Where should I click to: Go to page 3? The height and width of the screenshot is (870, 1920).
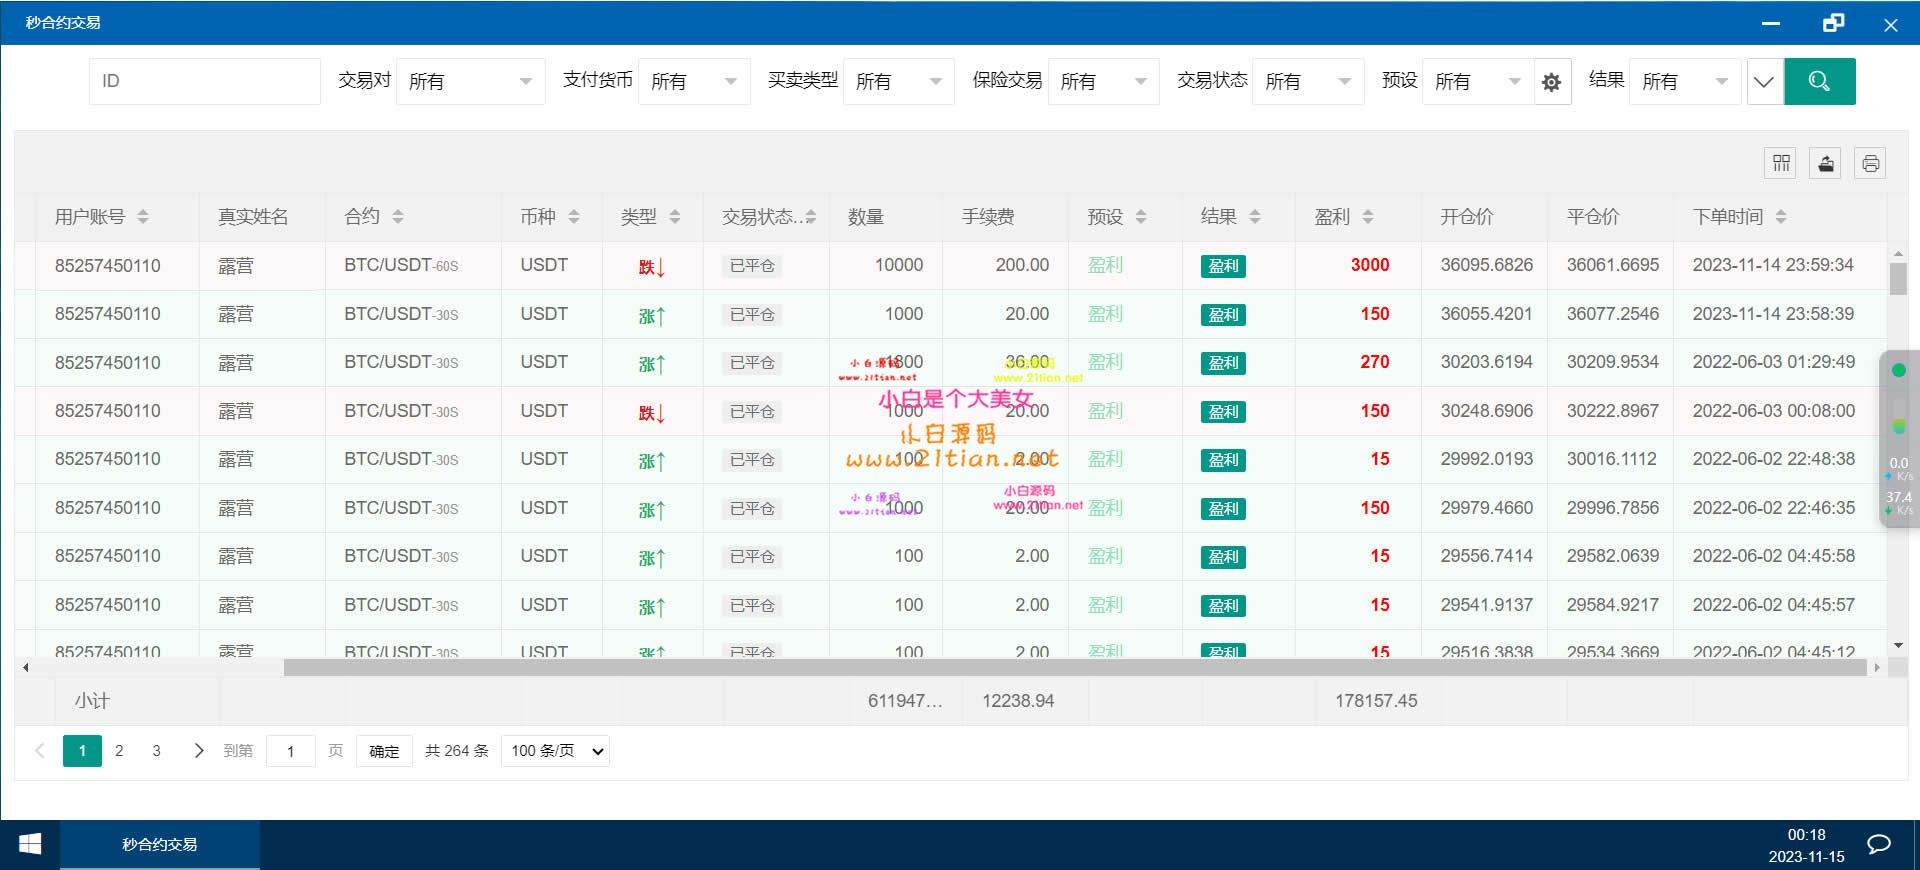[x=156, y=751]
